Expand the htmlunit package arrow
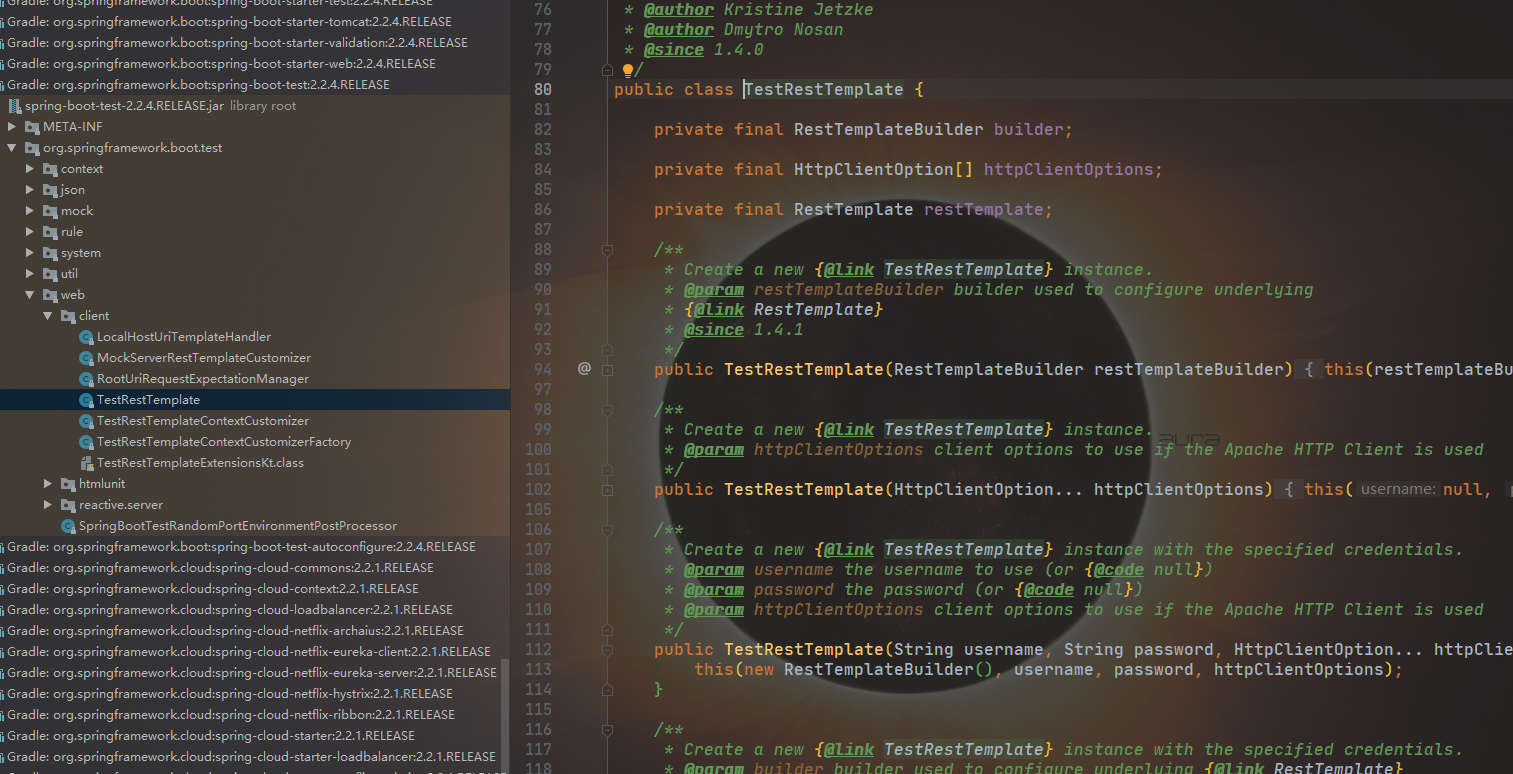Image resolution: width=1513 pixels, height=774 pixels. (x=48, y=484)
